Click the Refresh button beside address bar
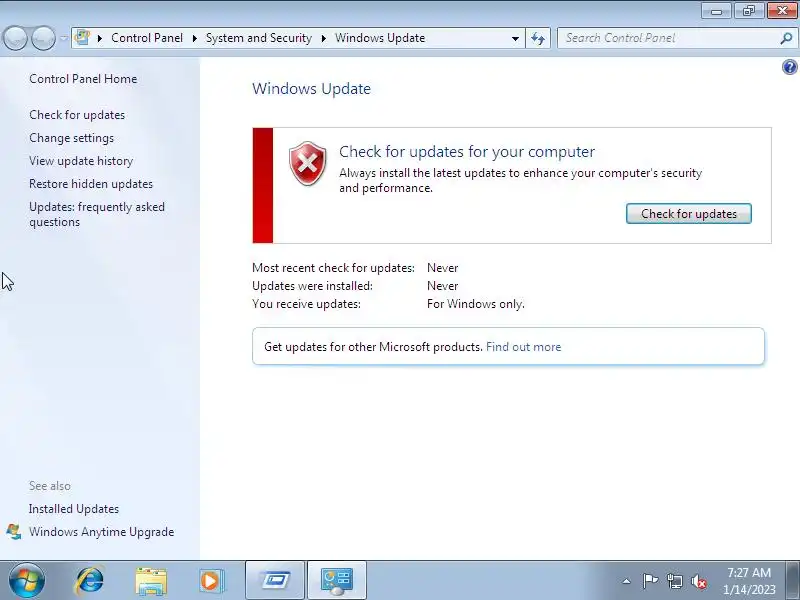Image resolution: width=800 pixels, height=600 pixels. (538, 38)
